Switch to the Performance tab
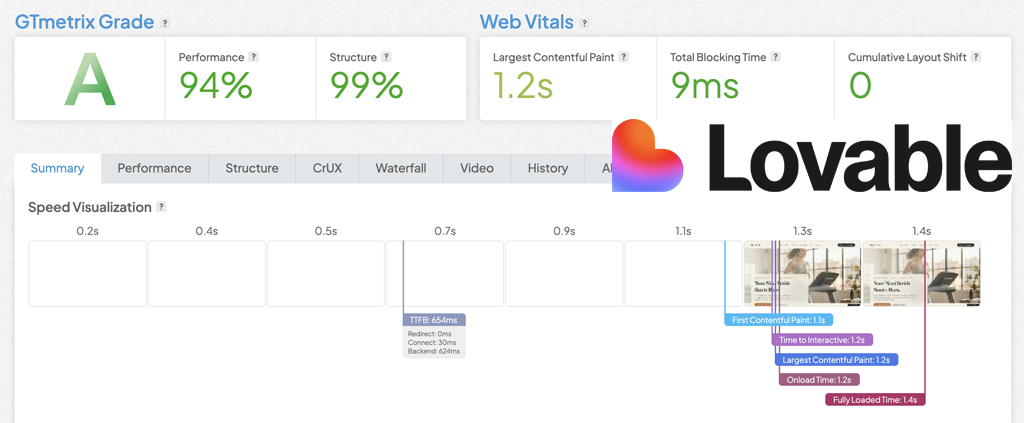Screen dimensions: 1024x423 pyautogui.click(x=154, y=168)
